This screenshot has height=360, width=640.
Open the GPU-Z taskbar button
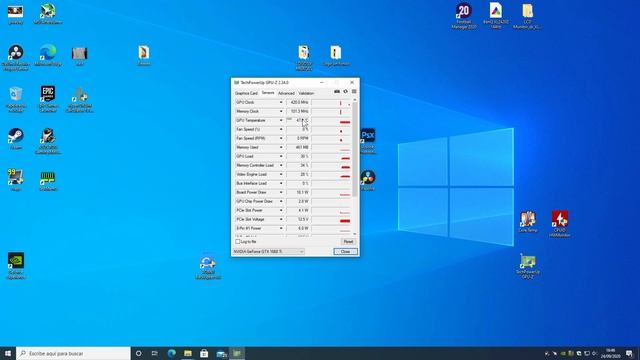(237, 353)
